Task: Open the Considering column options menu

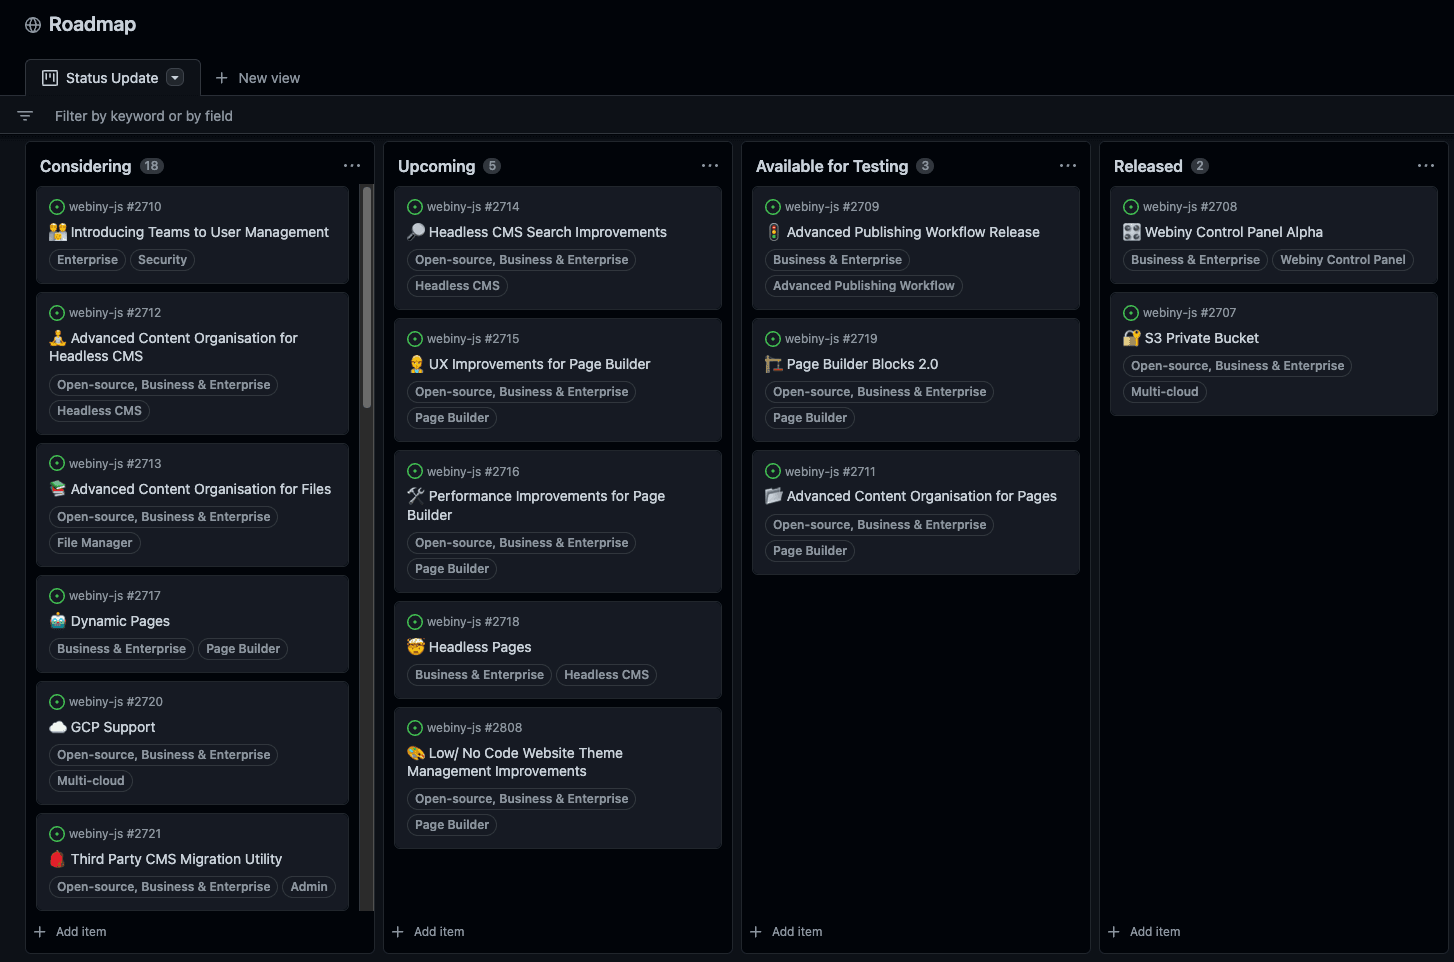Action: pyautogui.click(x=352, y=166)
